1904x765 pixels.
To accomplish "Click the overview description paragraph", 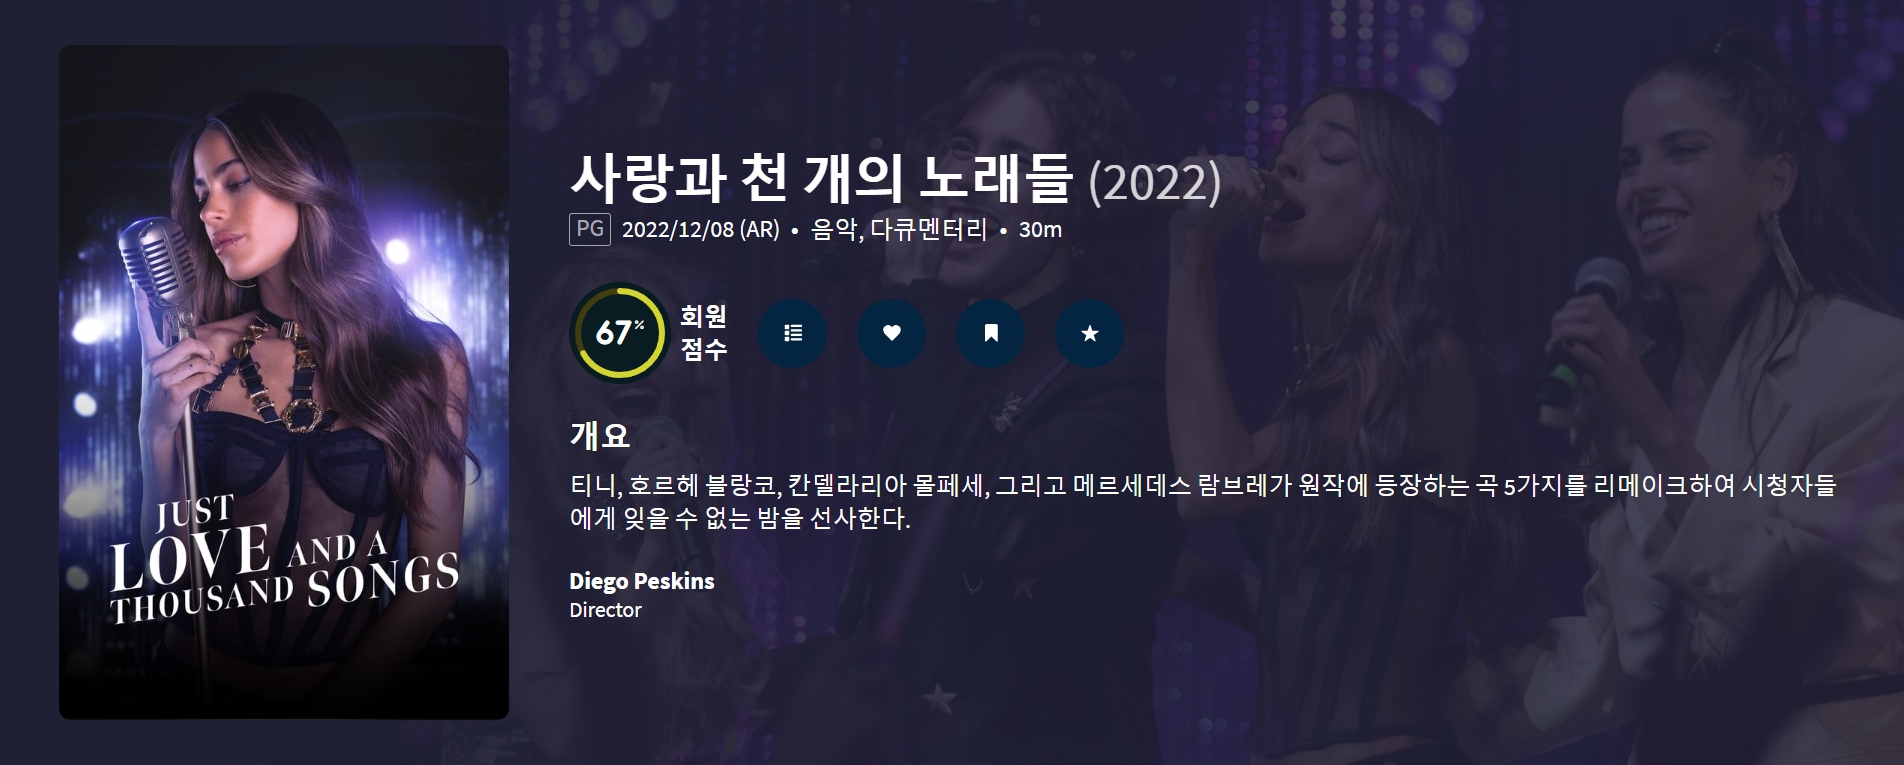I will point(1203,502).
